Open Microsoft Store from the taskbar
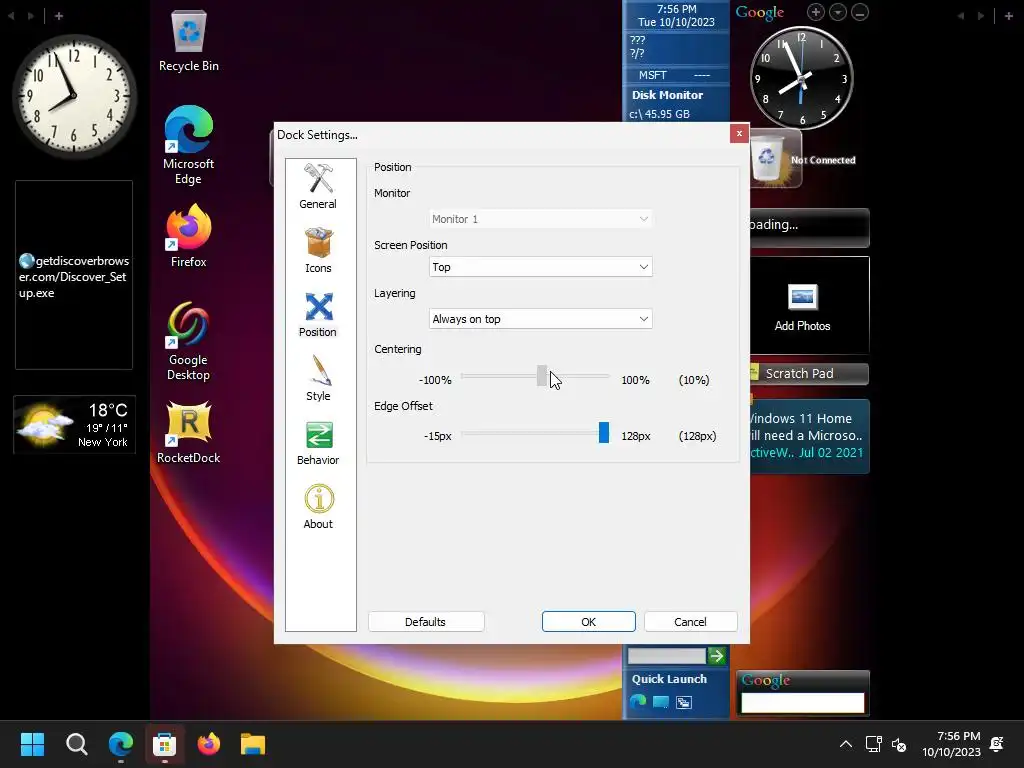 (165, 744)
